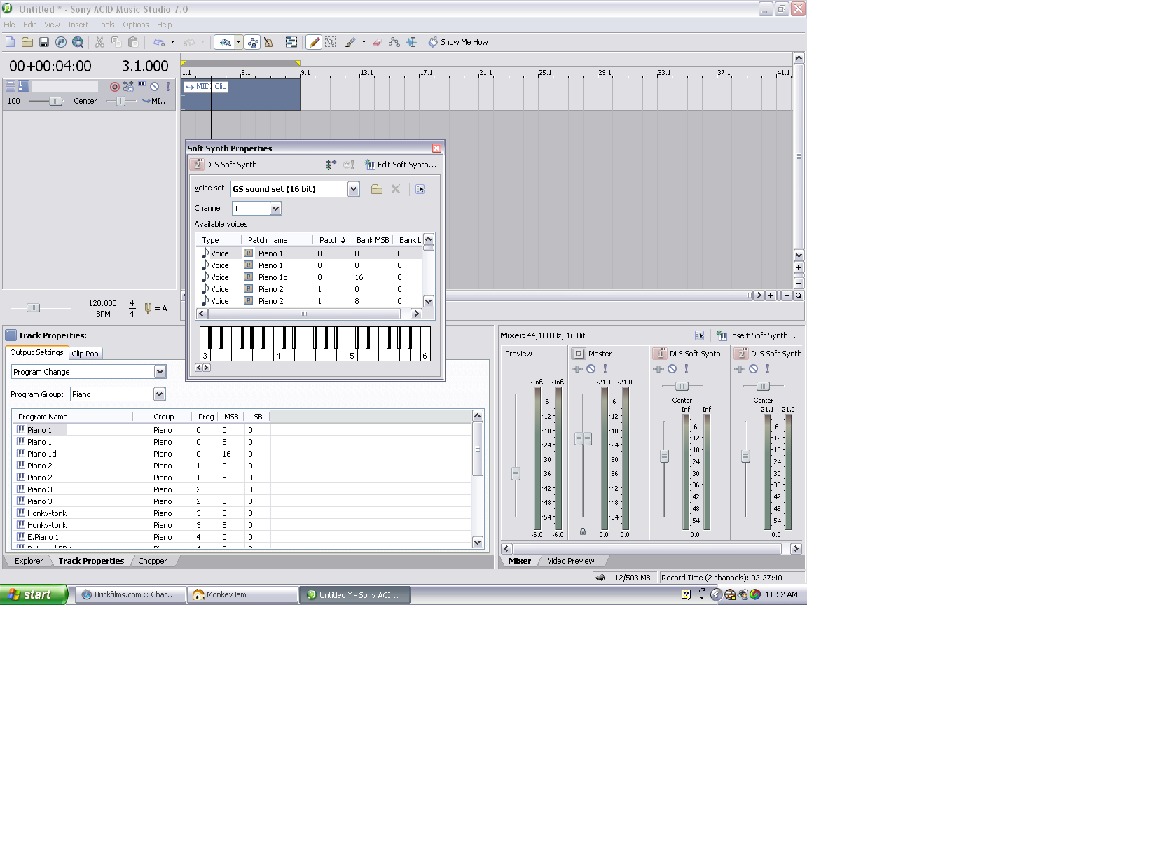1152x864 pixels.
Task: Open the GS sound set voice set dropdown
Action: [x=353, y=190]
